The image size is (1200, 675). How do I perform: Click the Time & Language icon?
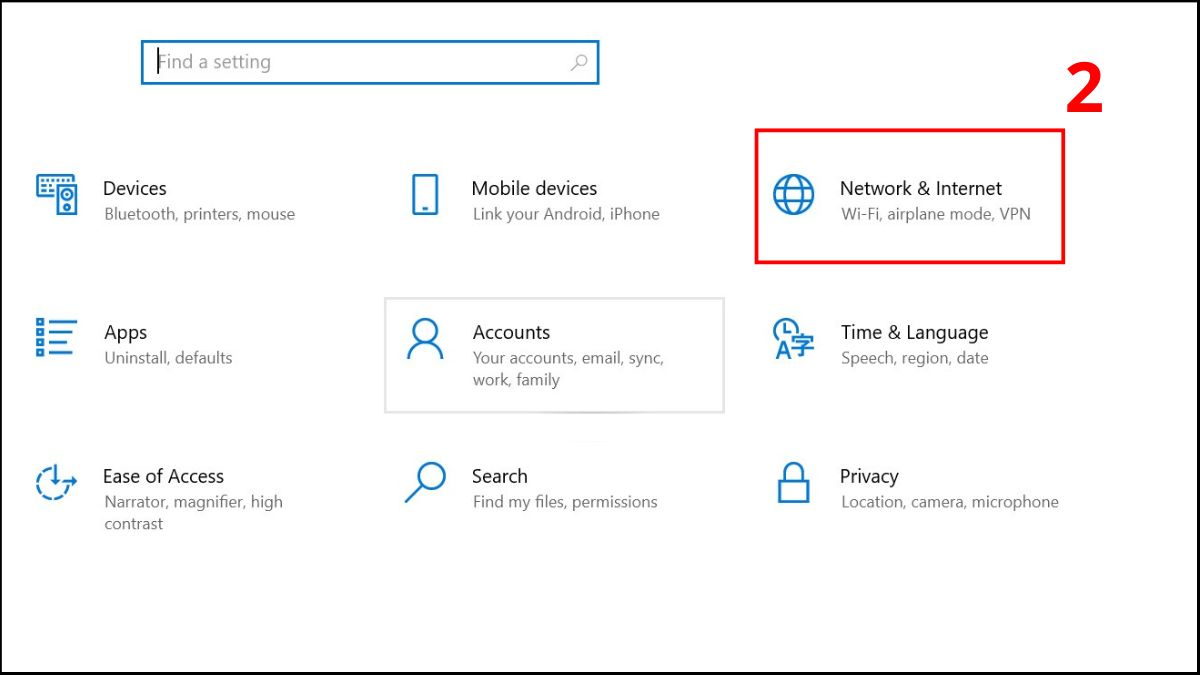[x=794, y=339]
